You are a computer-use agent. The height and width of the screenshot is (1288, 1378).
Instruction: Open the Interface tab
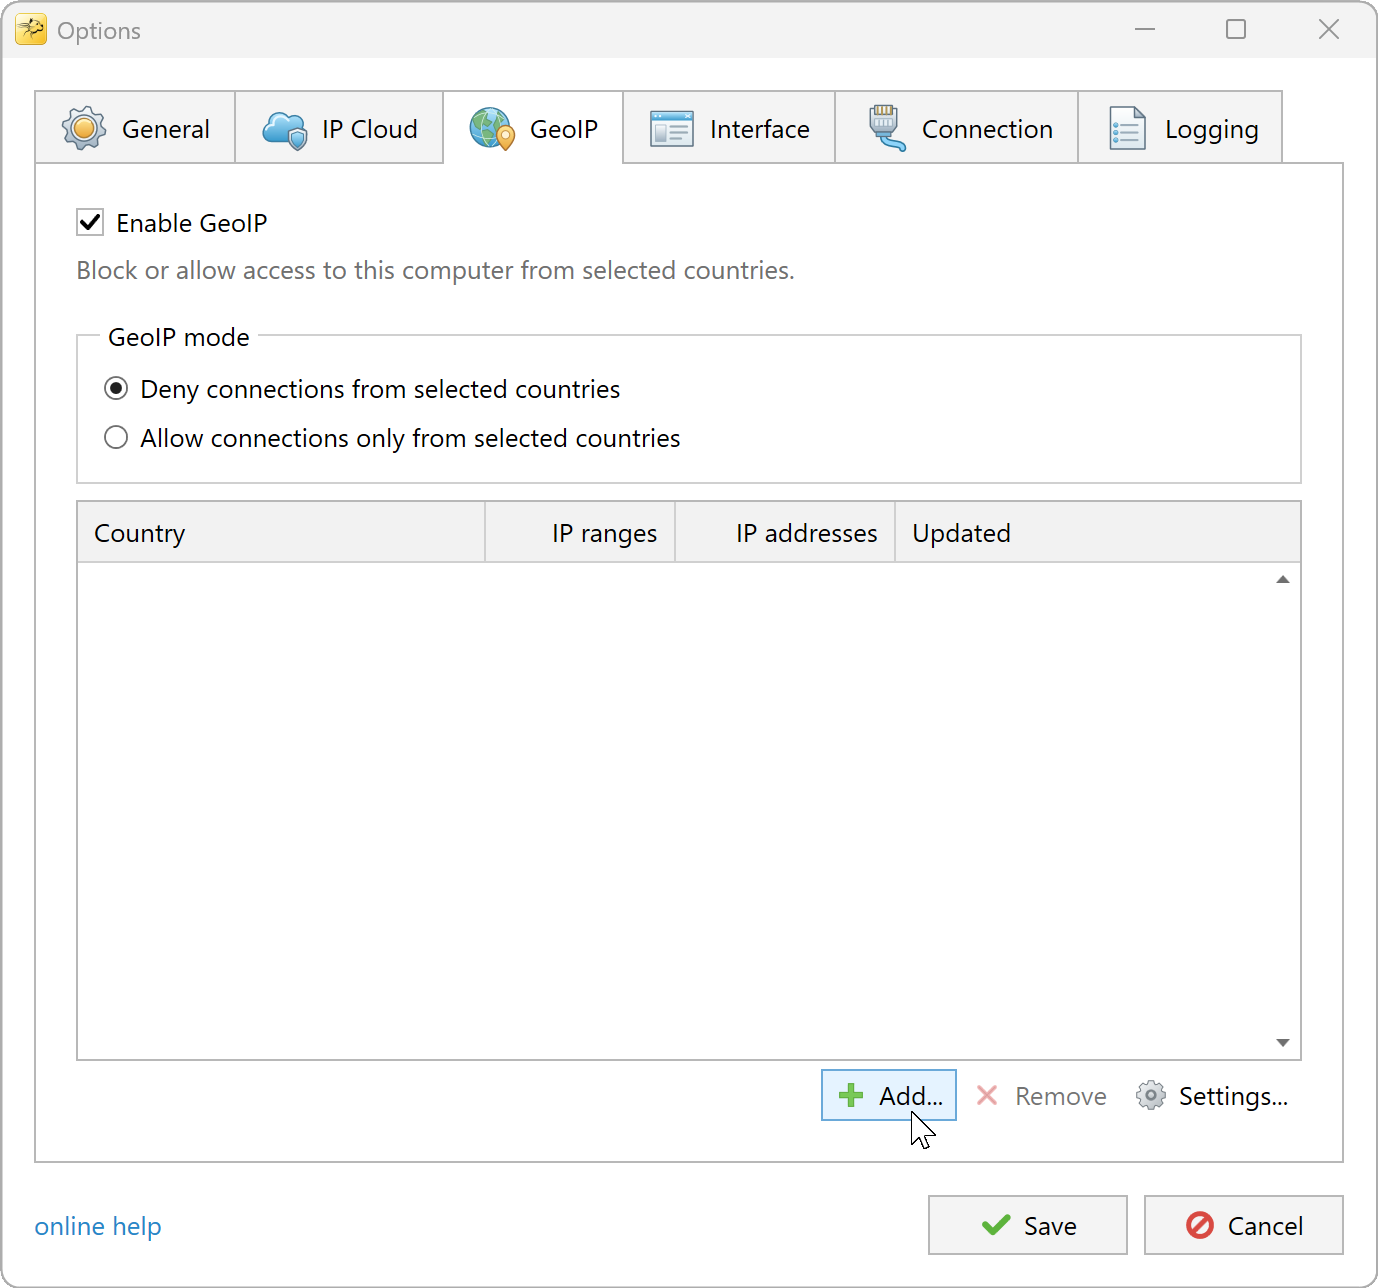tap(729, 128)
